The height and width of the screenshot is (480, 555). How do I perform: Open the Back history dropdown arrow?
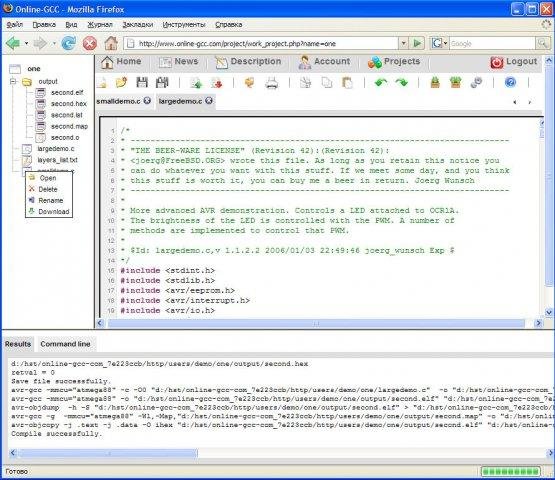[x=27, y=44]
